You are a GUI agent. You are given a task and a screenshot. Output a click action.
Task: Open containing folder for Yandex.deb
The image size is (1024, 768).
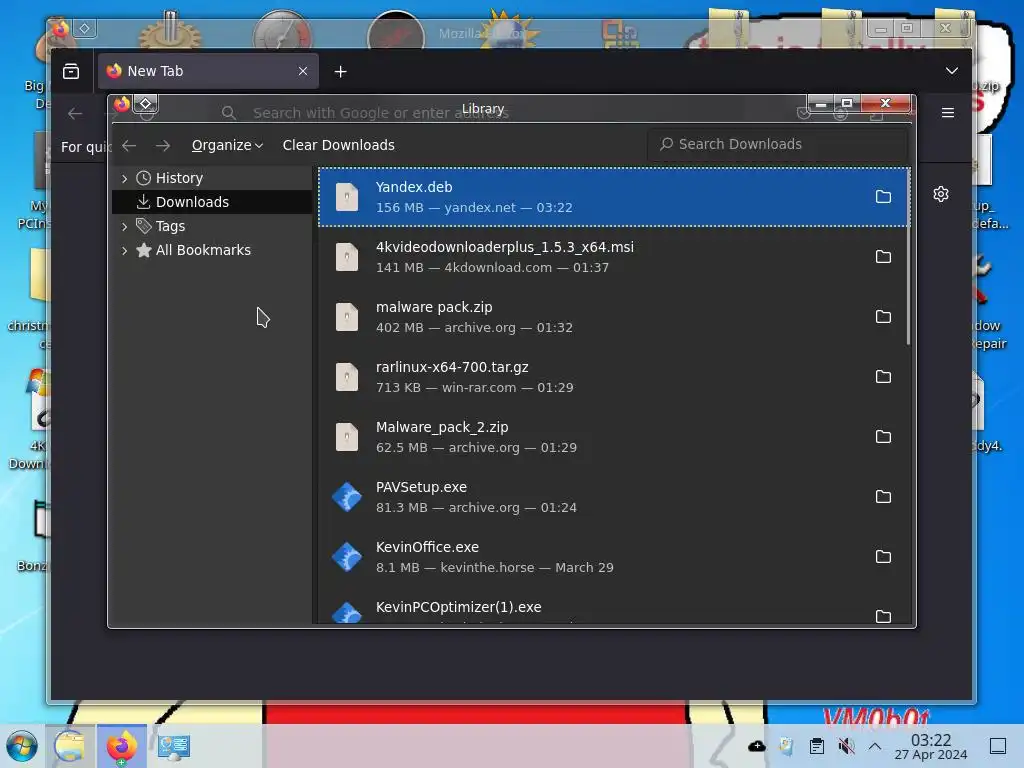pos(883,197)
